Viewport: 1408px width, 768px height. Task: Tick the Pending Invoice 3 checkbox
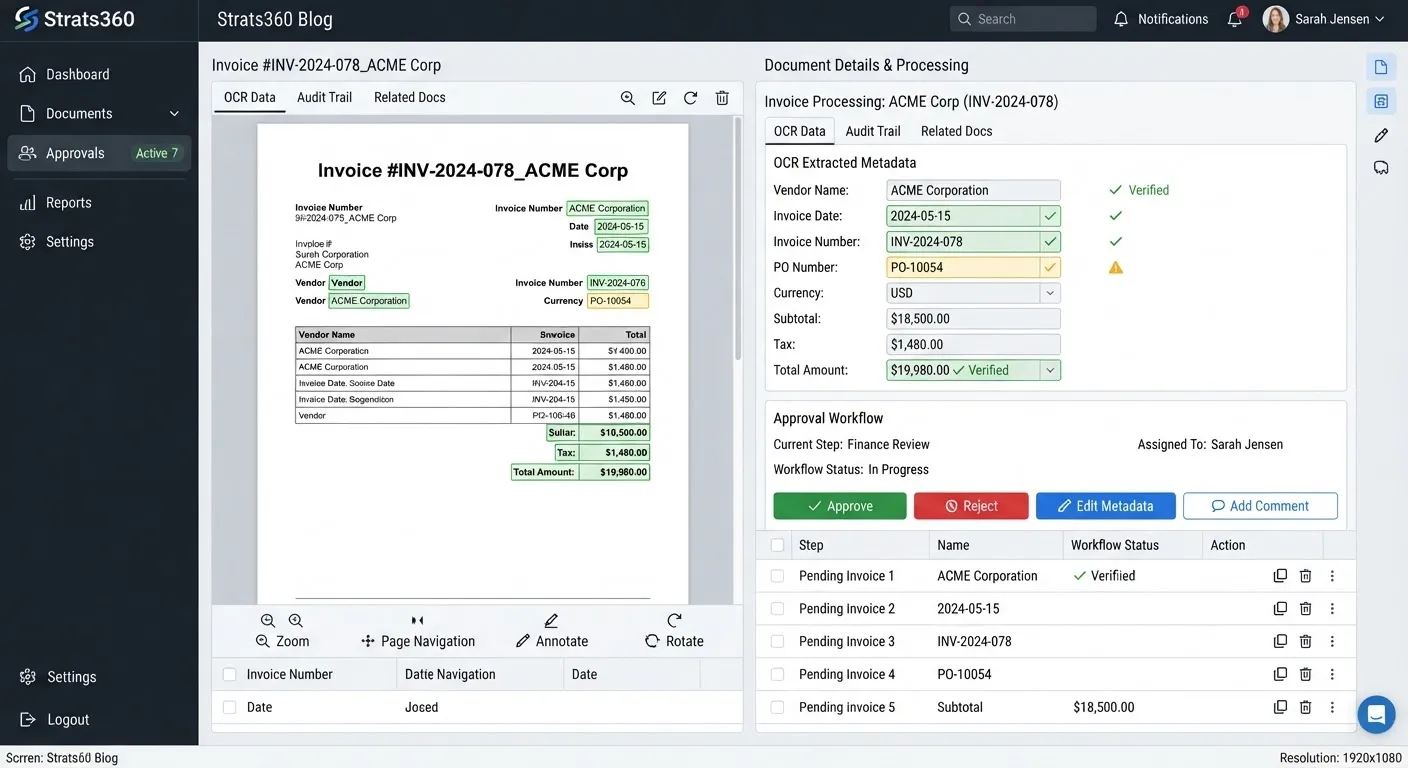[x=777, y=642]
